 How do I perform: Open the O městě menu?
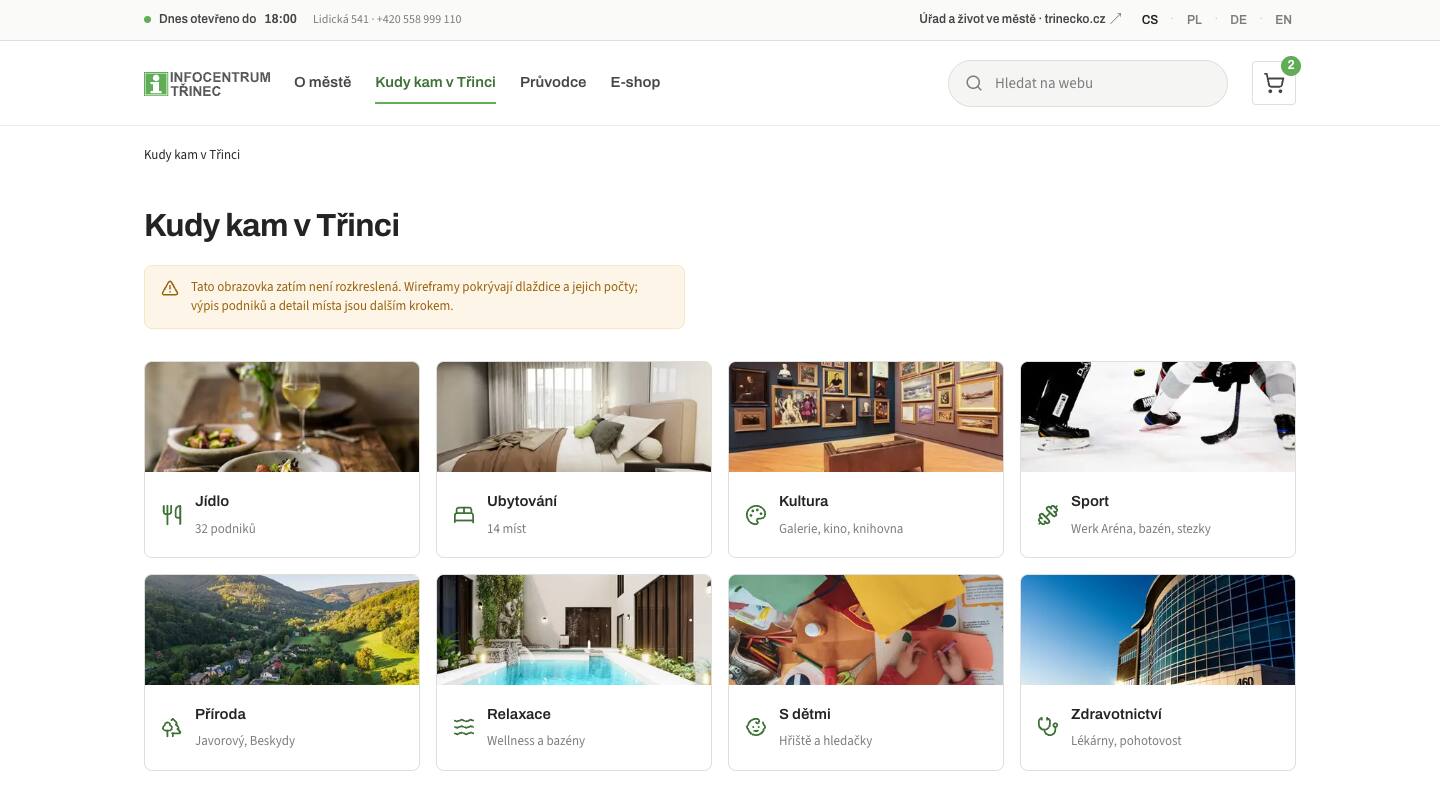323,82
